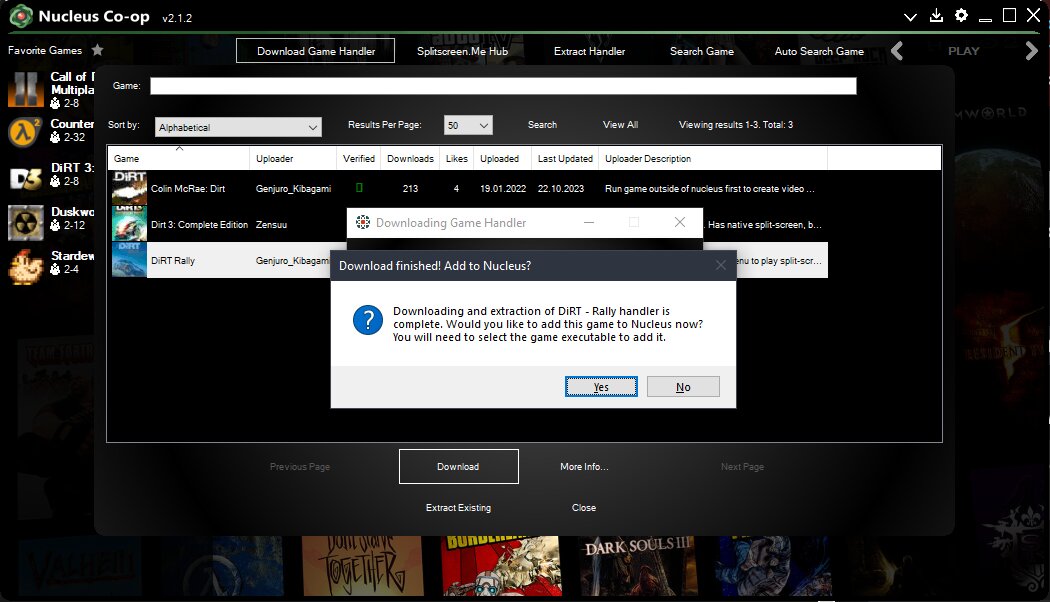Image resolution: width=1050 pixels, height=602 pixels.
Task: Click the download arrow icon in title bar
Action: [x=936, y=15]
